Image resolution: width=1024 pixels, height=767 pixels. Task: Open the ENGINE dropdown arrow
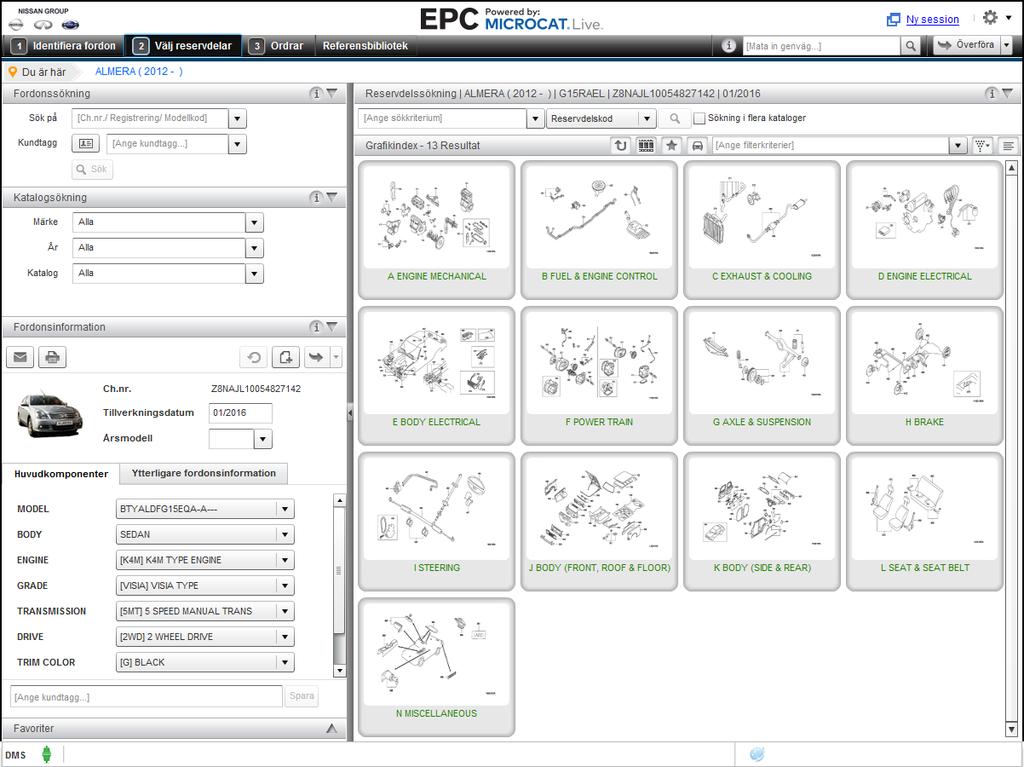coord(285,560)
